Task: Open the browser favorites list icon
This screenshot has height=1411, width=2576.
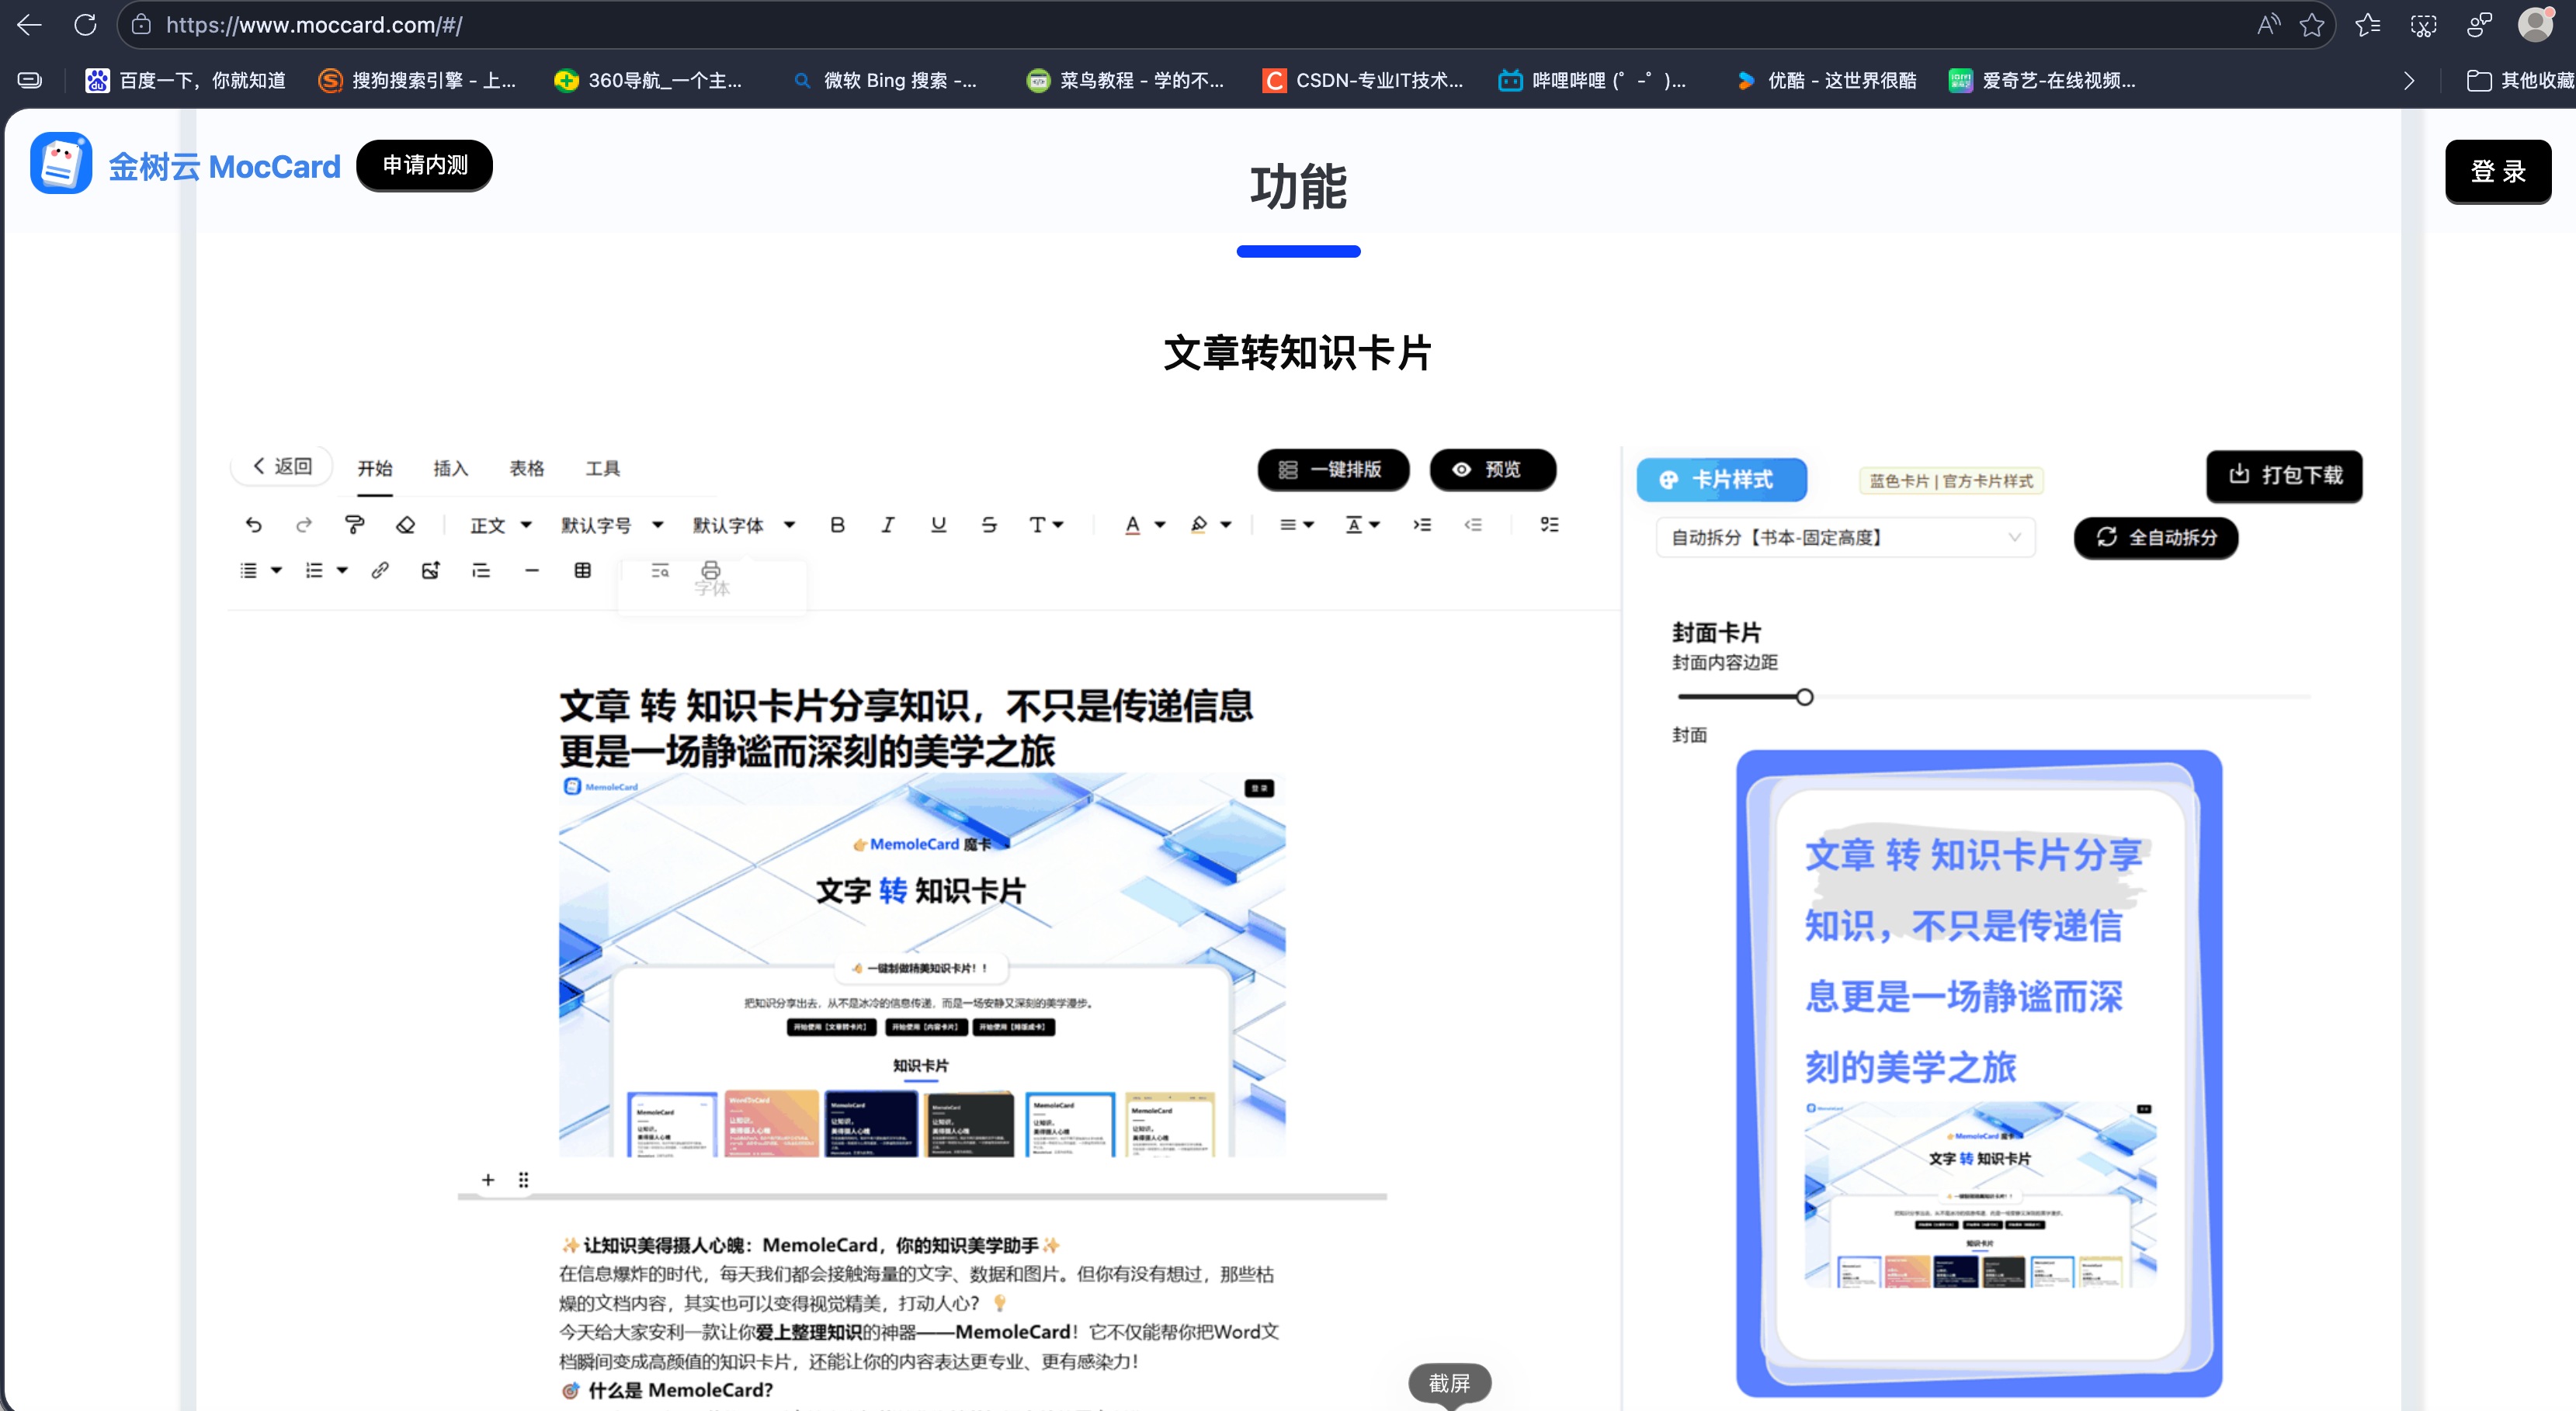Action: (2368, 25)
